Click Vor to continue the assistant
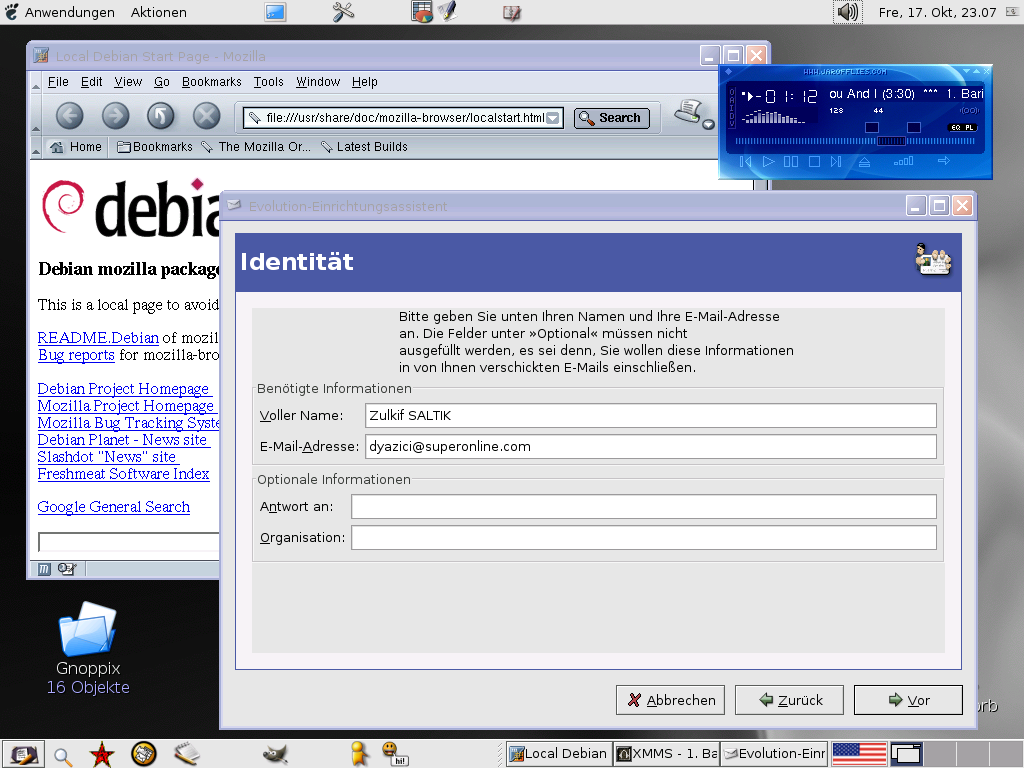 tap(908, 700)
